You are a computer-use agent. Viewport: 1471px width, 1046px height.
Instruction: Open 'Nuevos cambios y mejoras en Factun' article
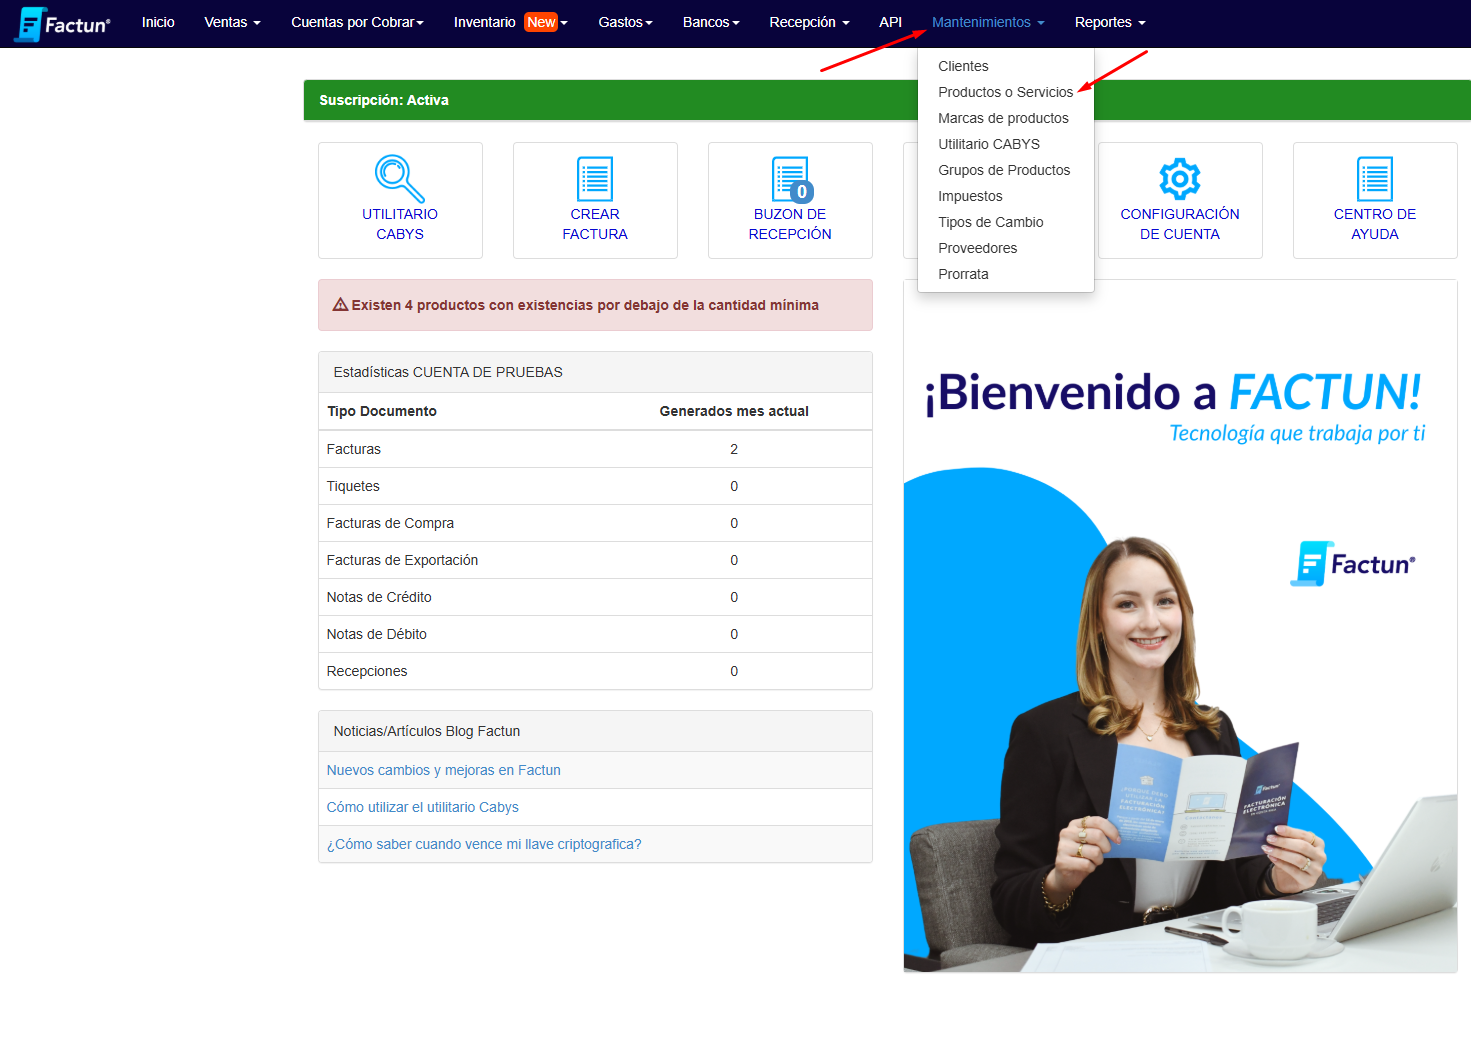443,770
